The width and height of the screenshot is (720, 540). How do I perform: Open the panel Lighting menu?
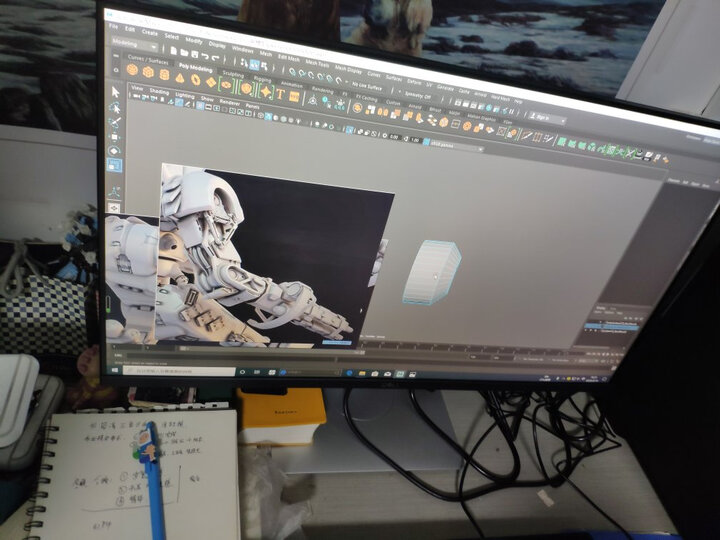185,95
